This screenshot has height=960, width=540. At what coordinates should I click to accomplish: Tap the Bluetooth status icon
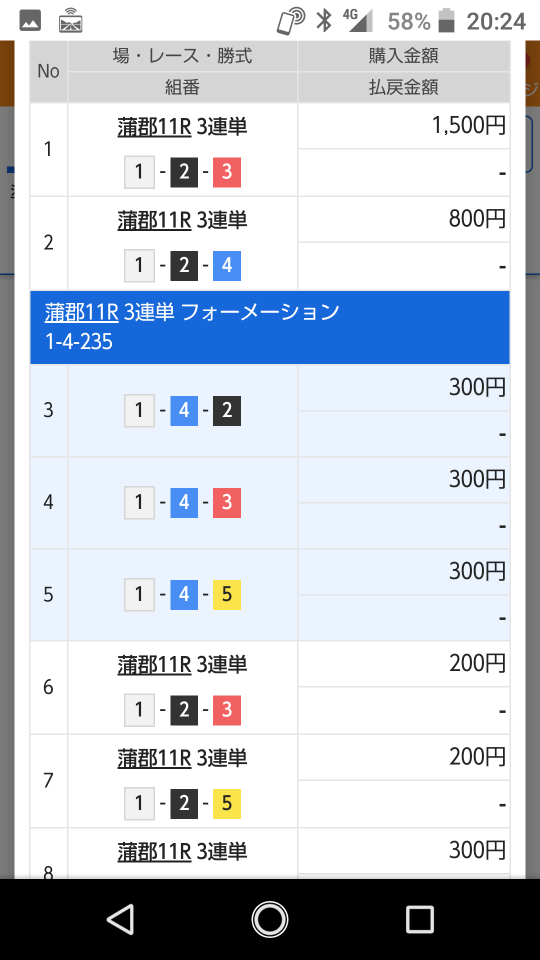[323, 21]
